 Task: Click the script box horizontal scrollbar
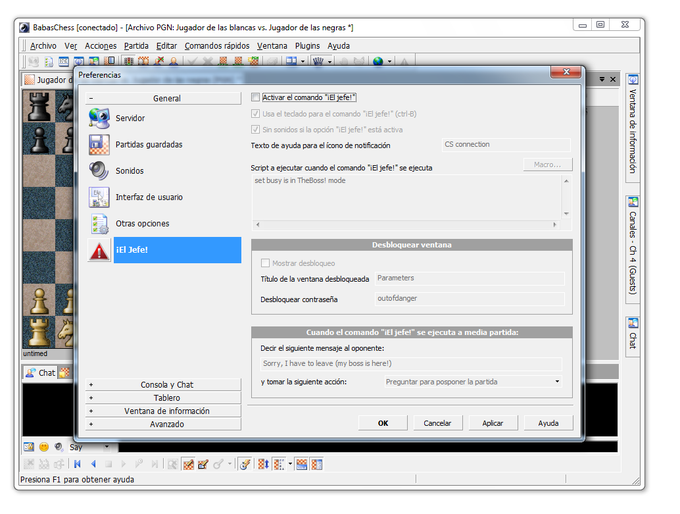[x=406, y=225]
